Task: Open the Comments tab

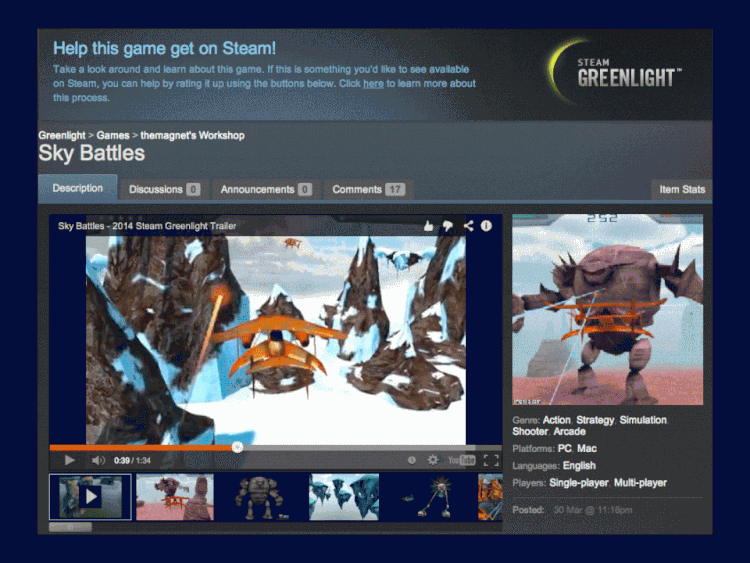Action: click(x=369, y=189)
